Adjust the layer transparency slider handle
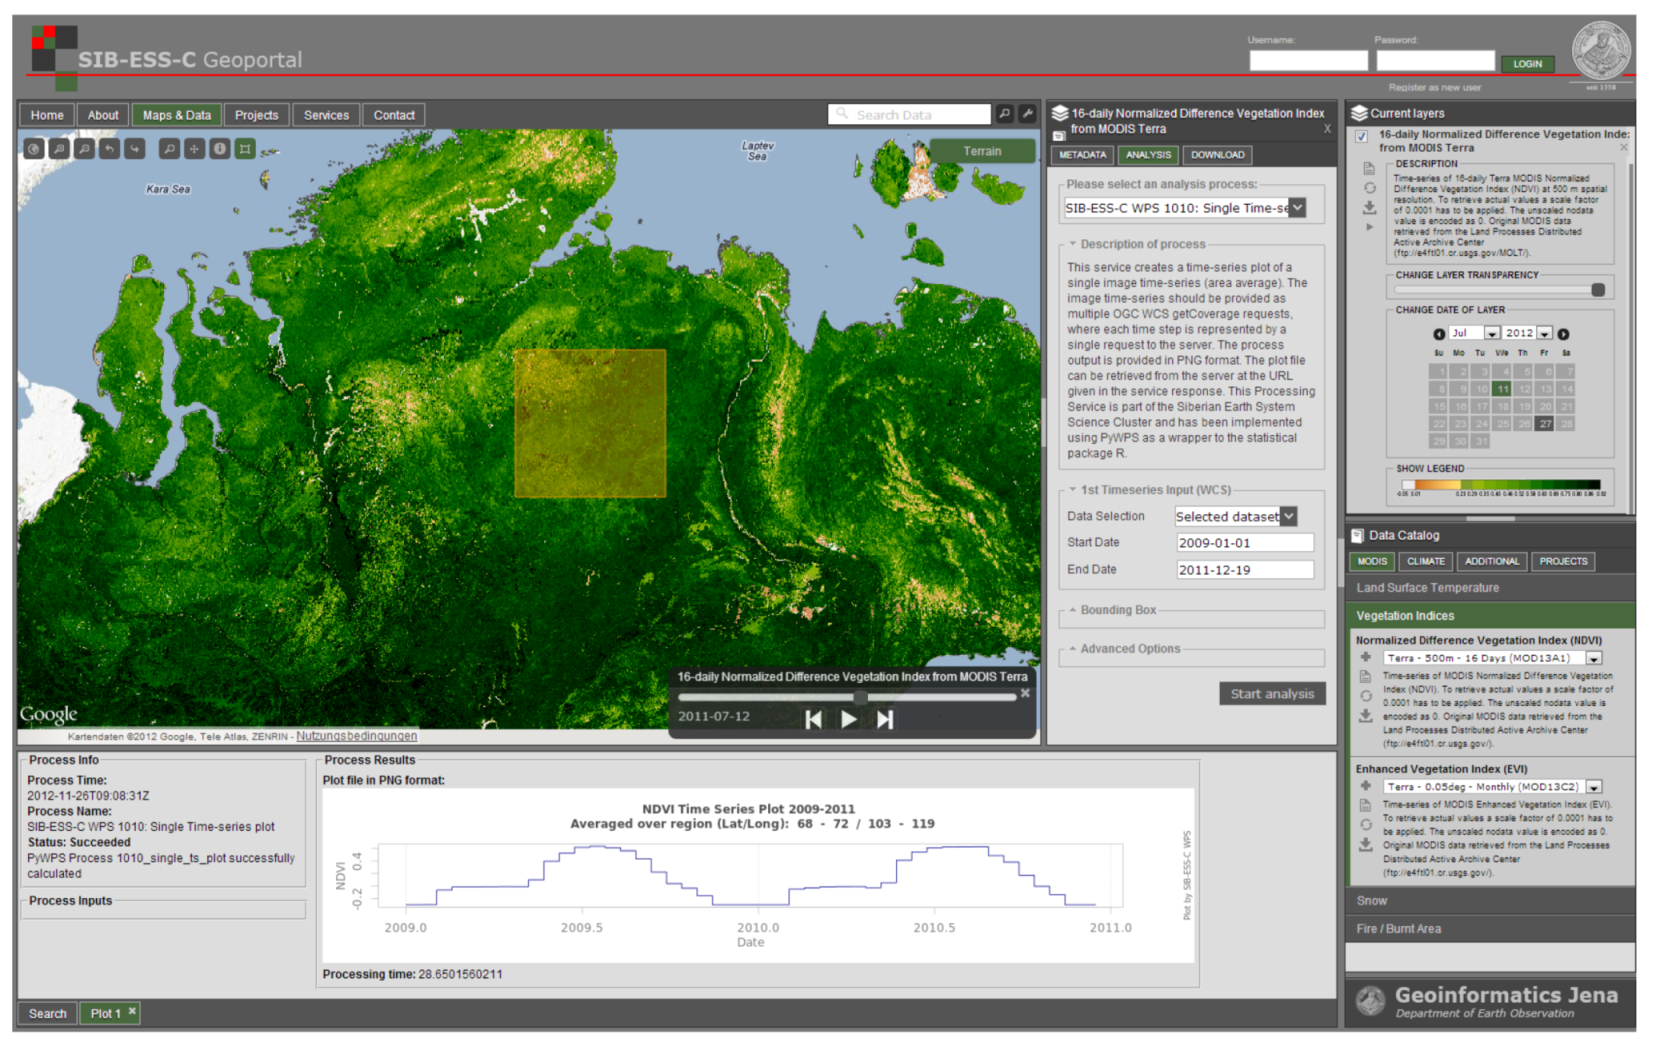Screen dimensions: 1656x1054 1597,290
